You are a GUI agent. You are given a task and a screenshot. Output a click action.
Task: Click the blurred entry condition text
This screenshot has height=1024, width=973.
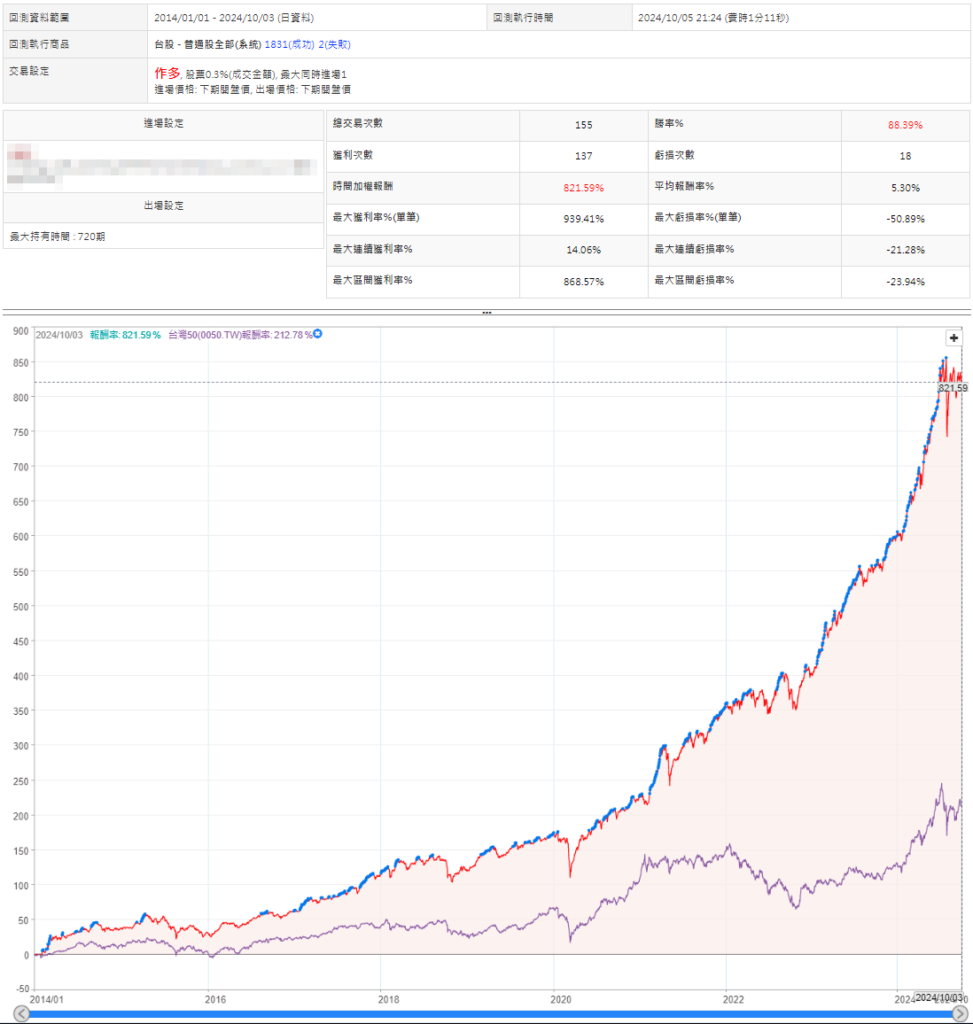150,166
